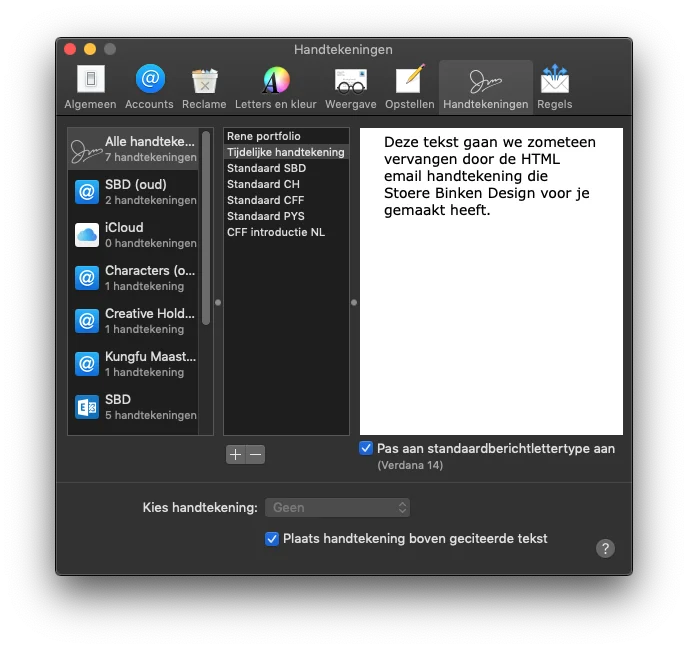
Task: Click the divider handle beside the signature preview
Action: coord(354,302)
